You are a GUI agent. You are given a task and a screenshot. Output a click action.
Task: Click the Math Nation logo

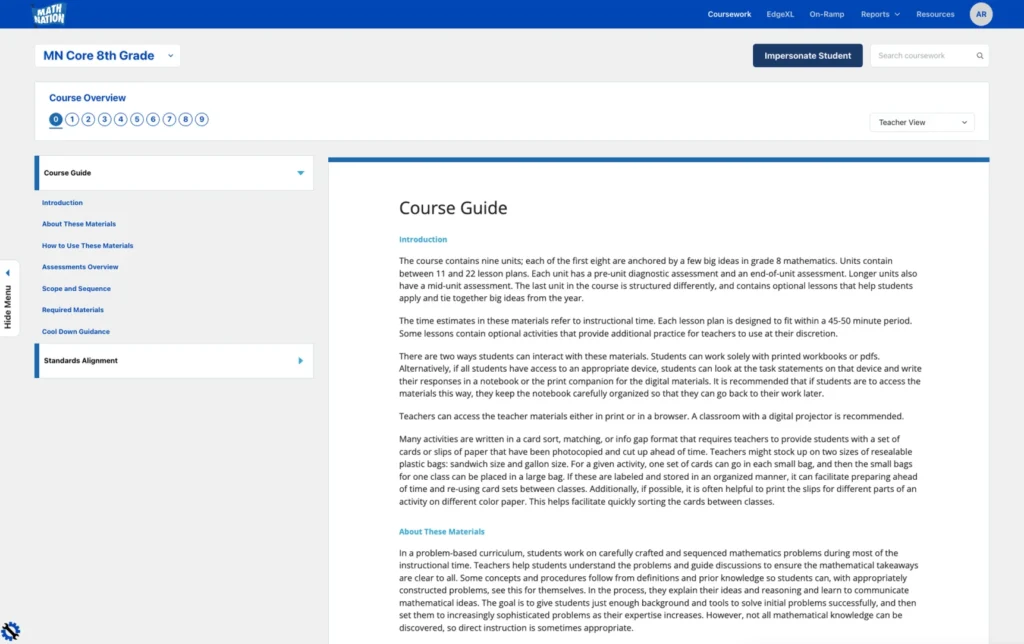[48, 14]
